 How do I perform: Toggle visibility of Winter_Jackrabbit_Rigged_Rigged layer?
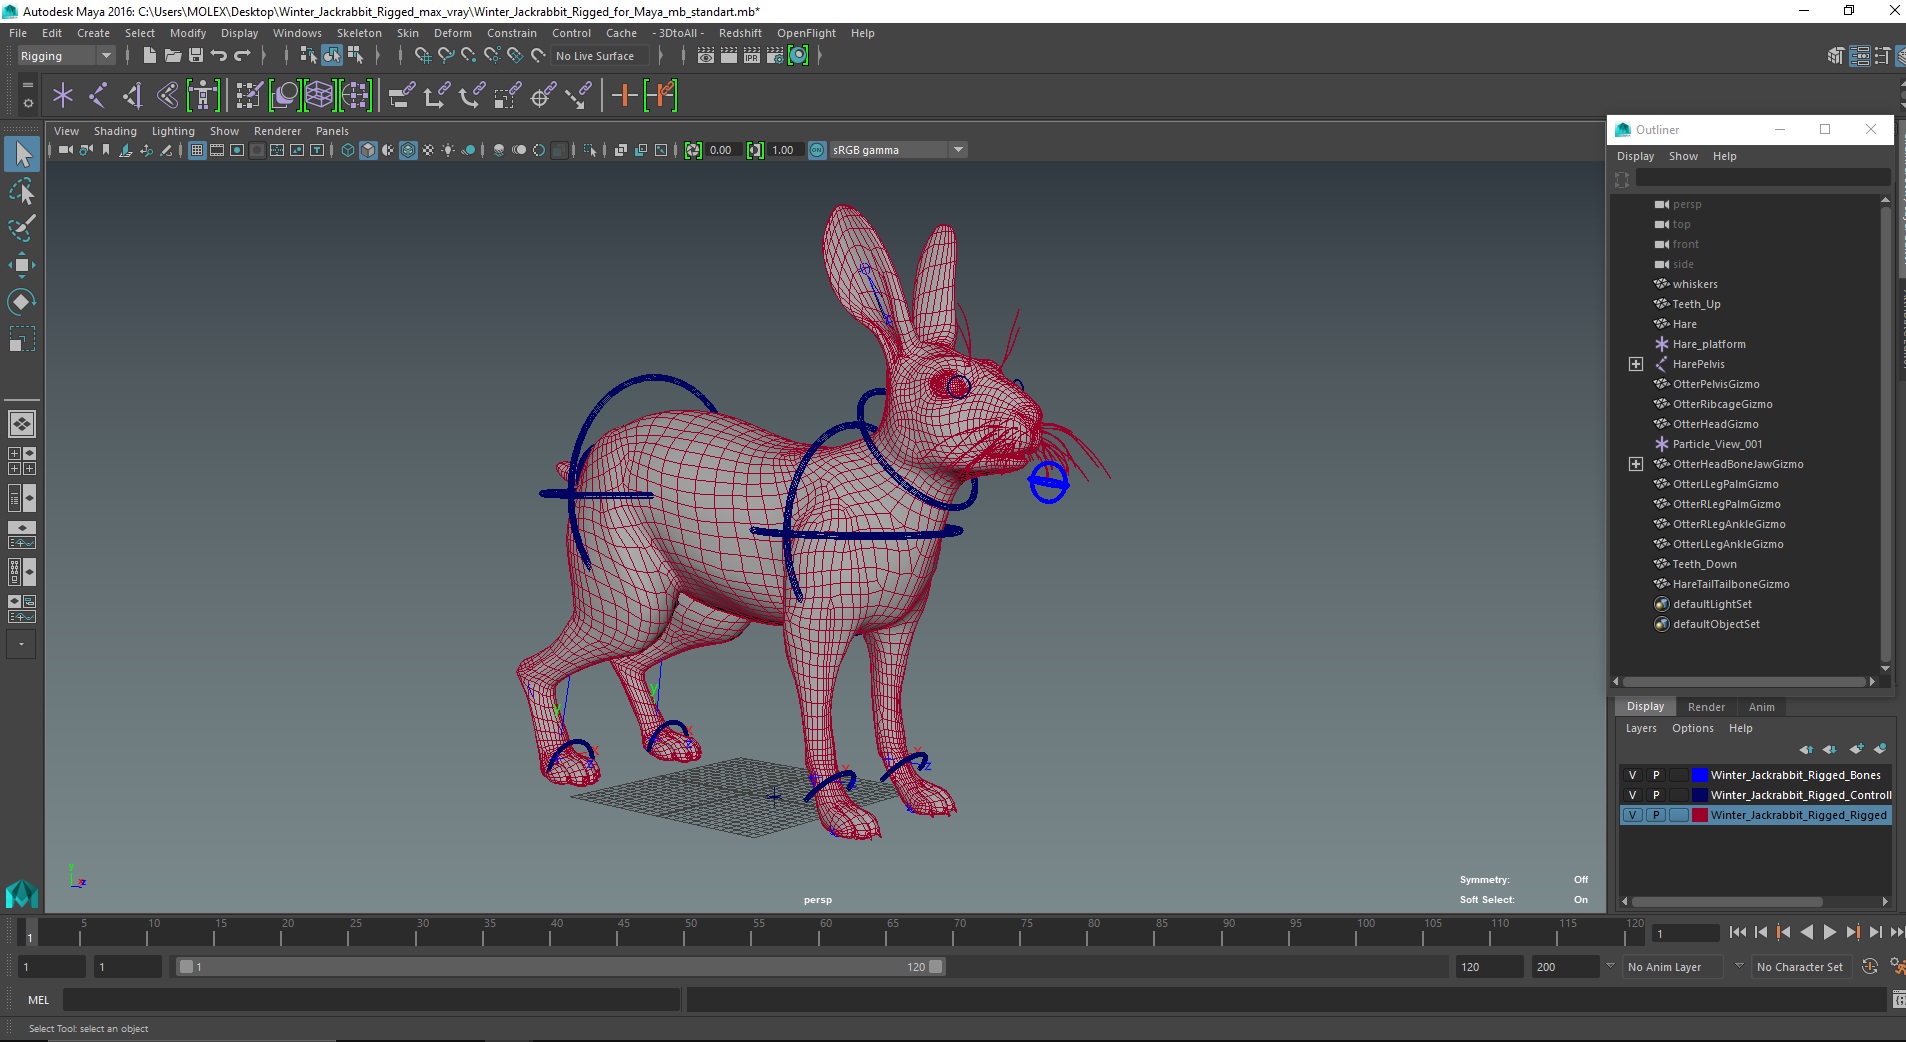[x=1632, y=815]
